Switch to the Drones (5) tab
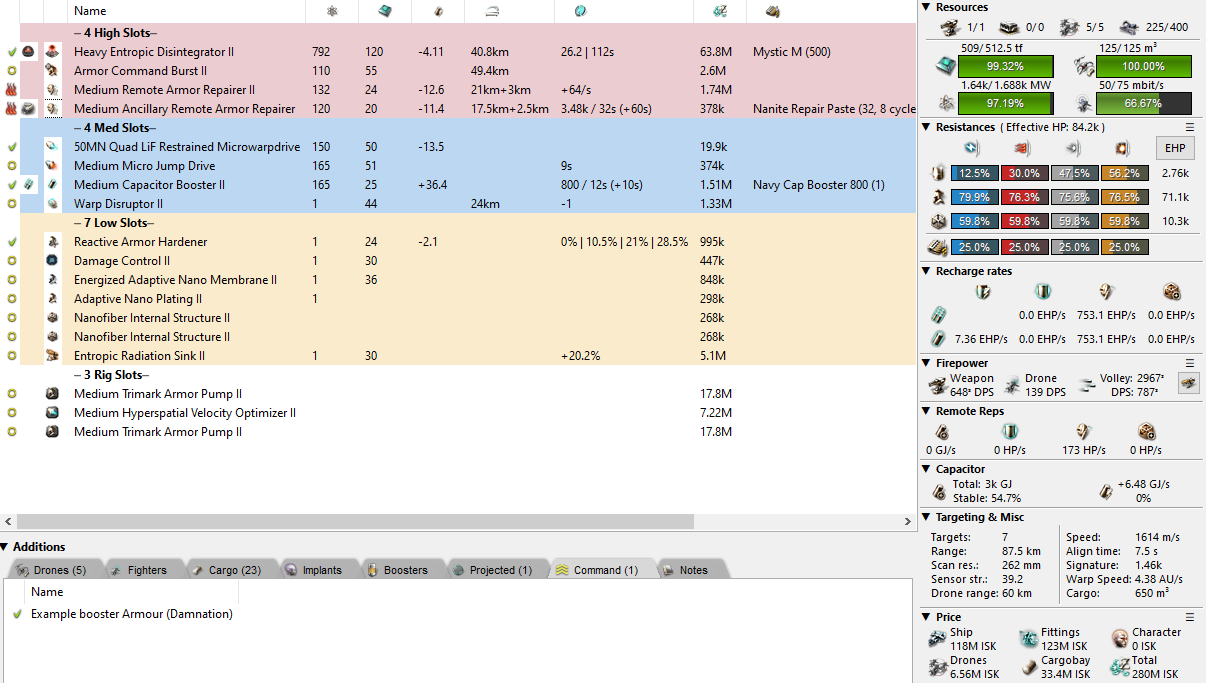 coord(57,570)
